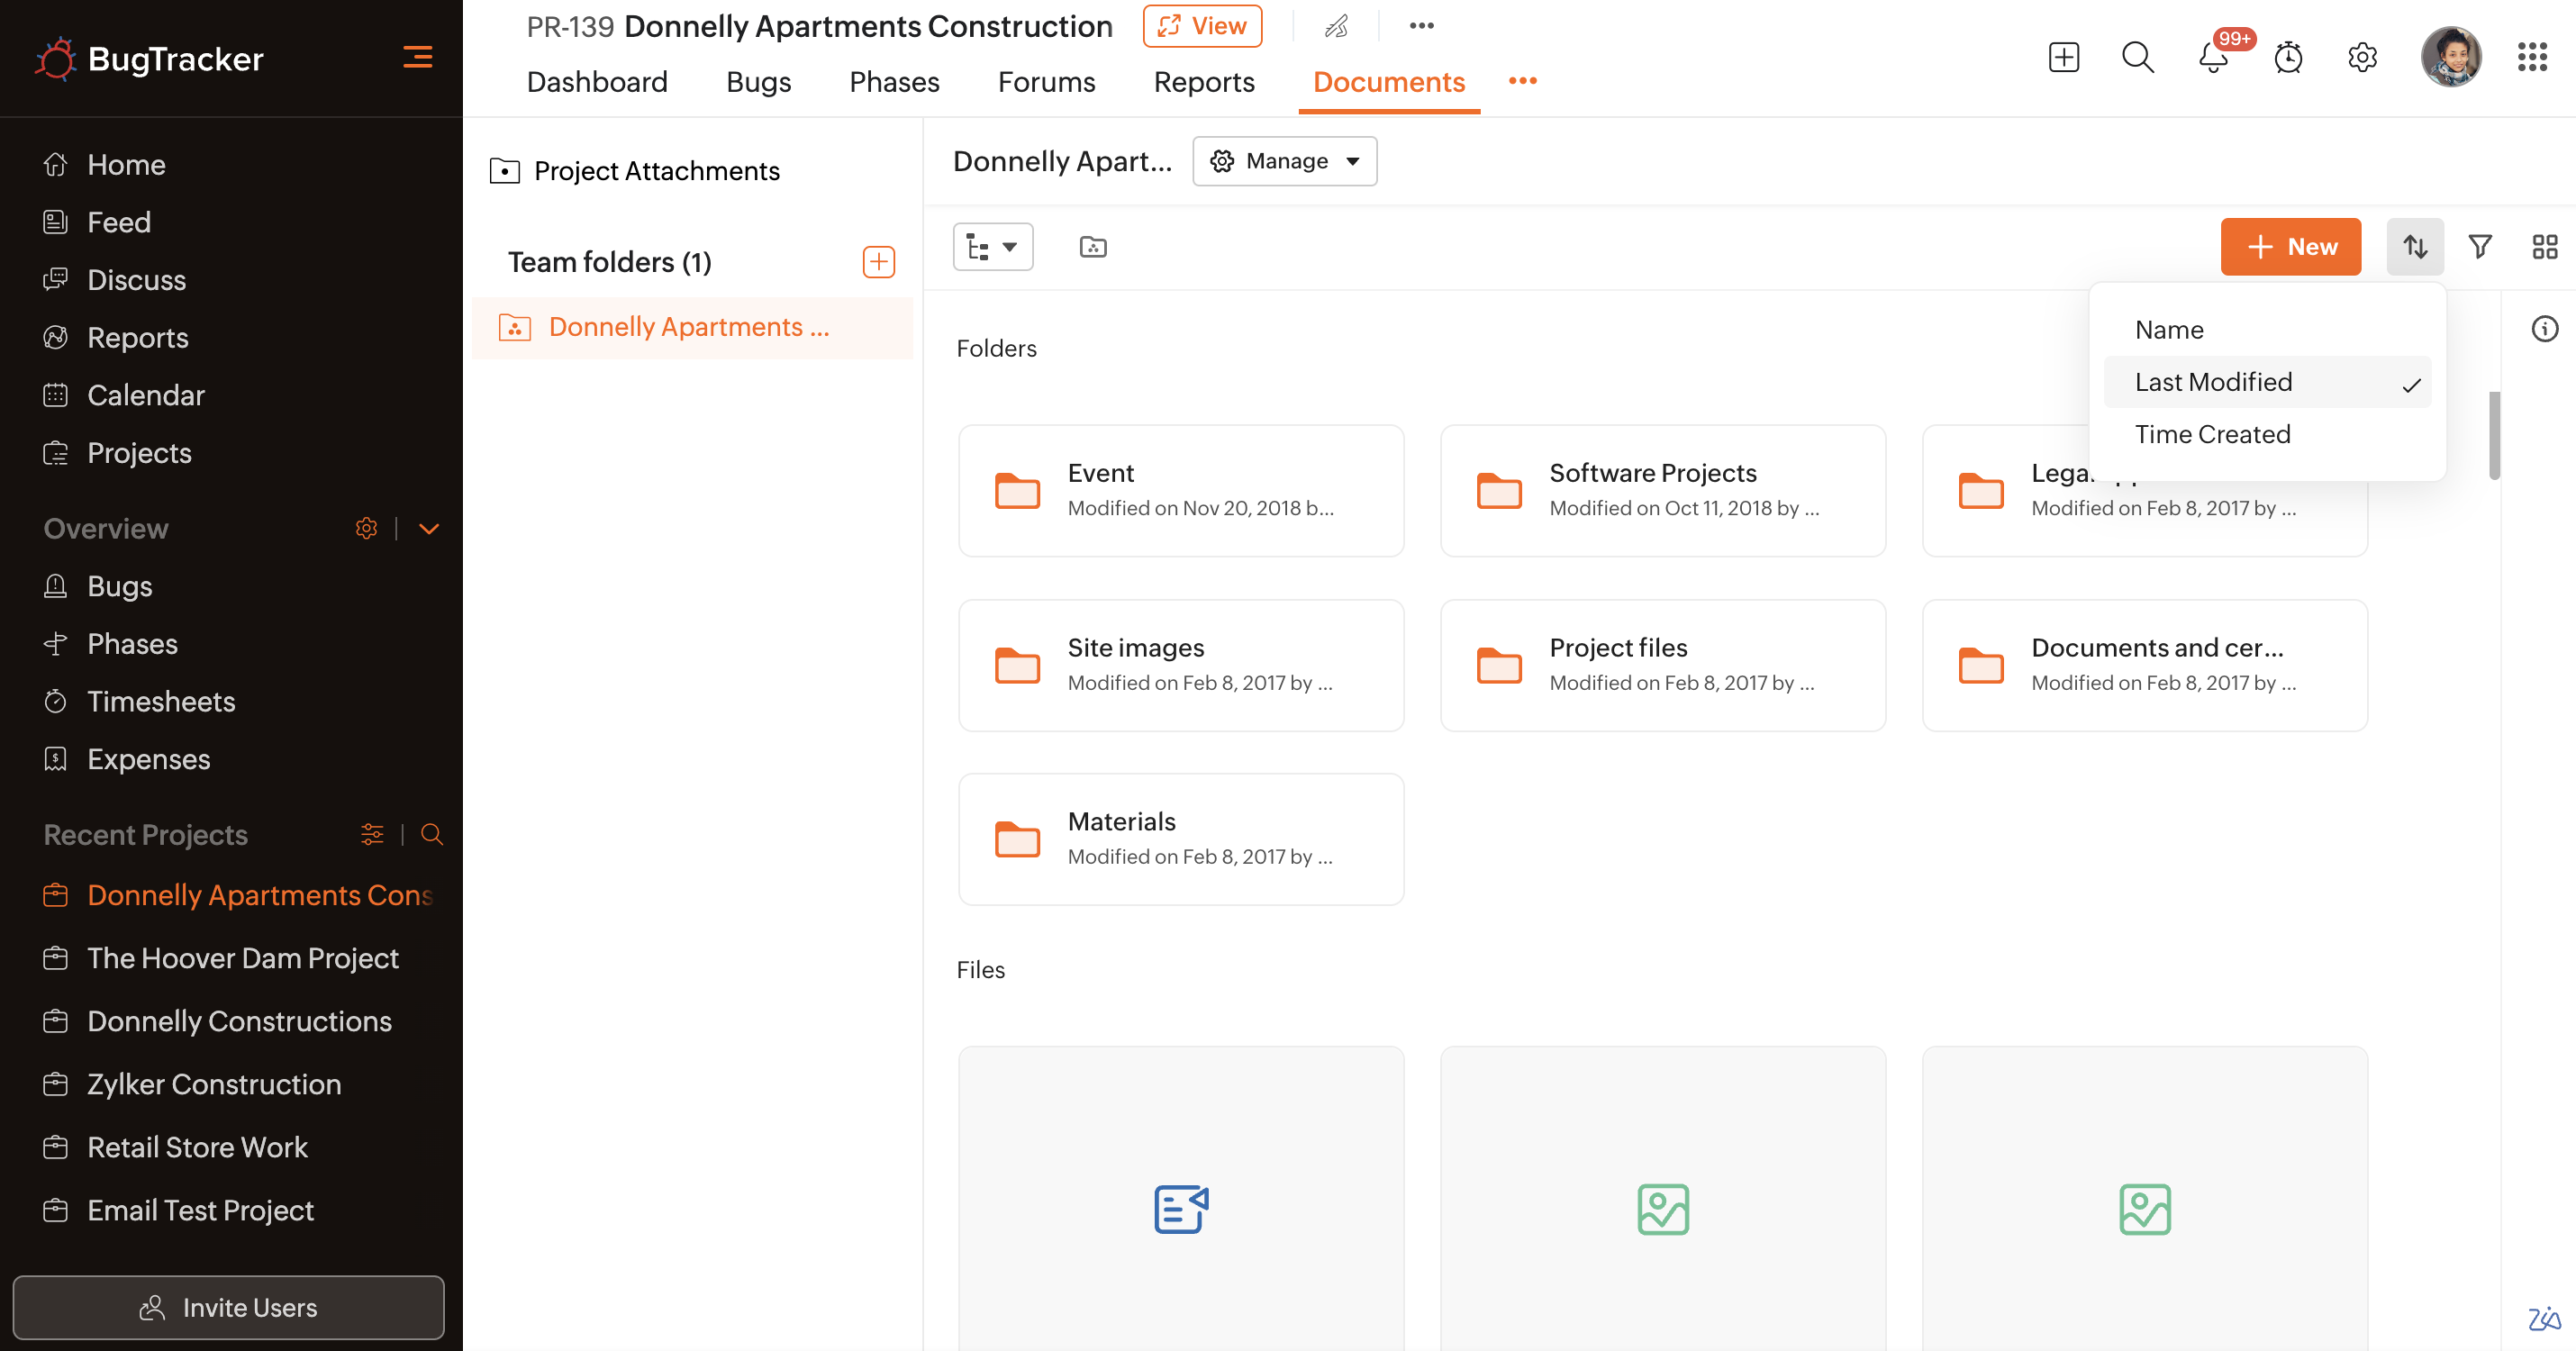Collapse sidebar with hamburger menu icon
2576x1351 pixels.
[417, 58]
